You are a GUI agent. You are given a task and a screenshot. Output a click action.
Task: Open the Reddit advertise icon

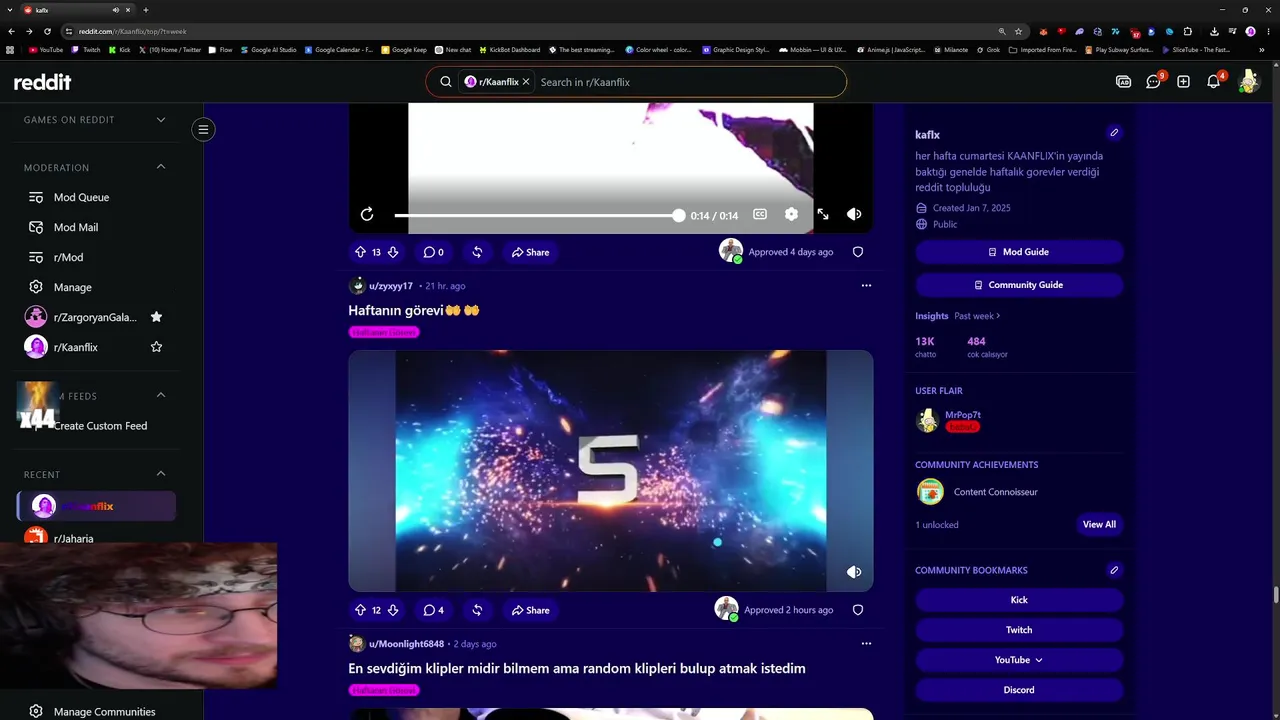click(1124, 82)
